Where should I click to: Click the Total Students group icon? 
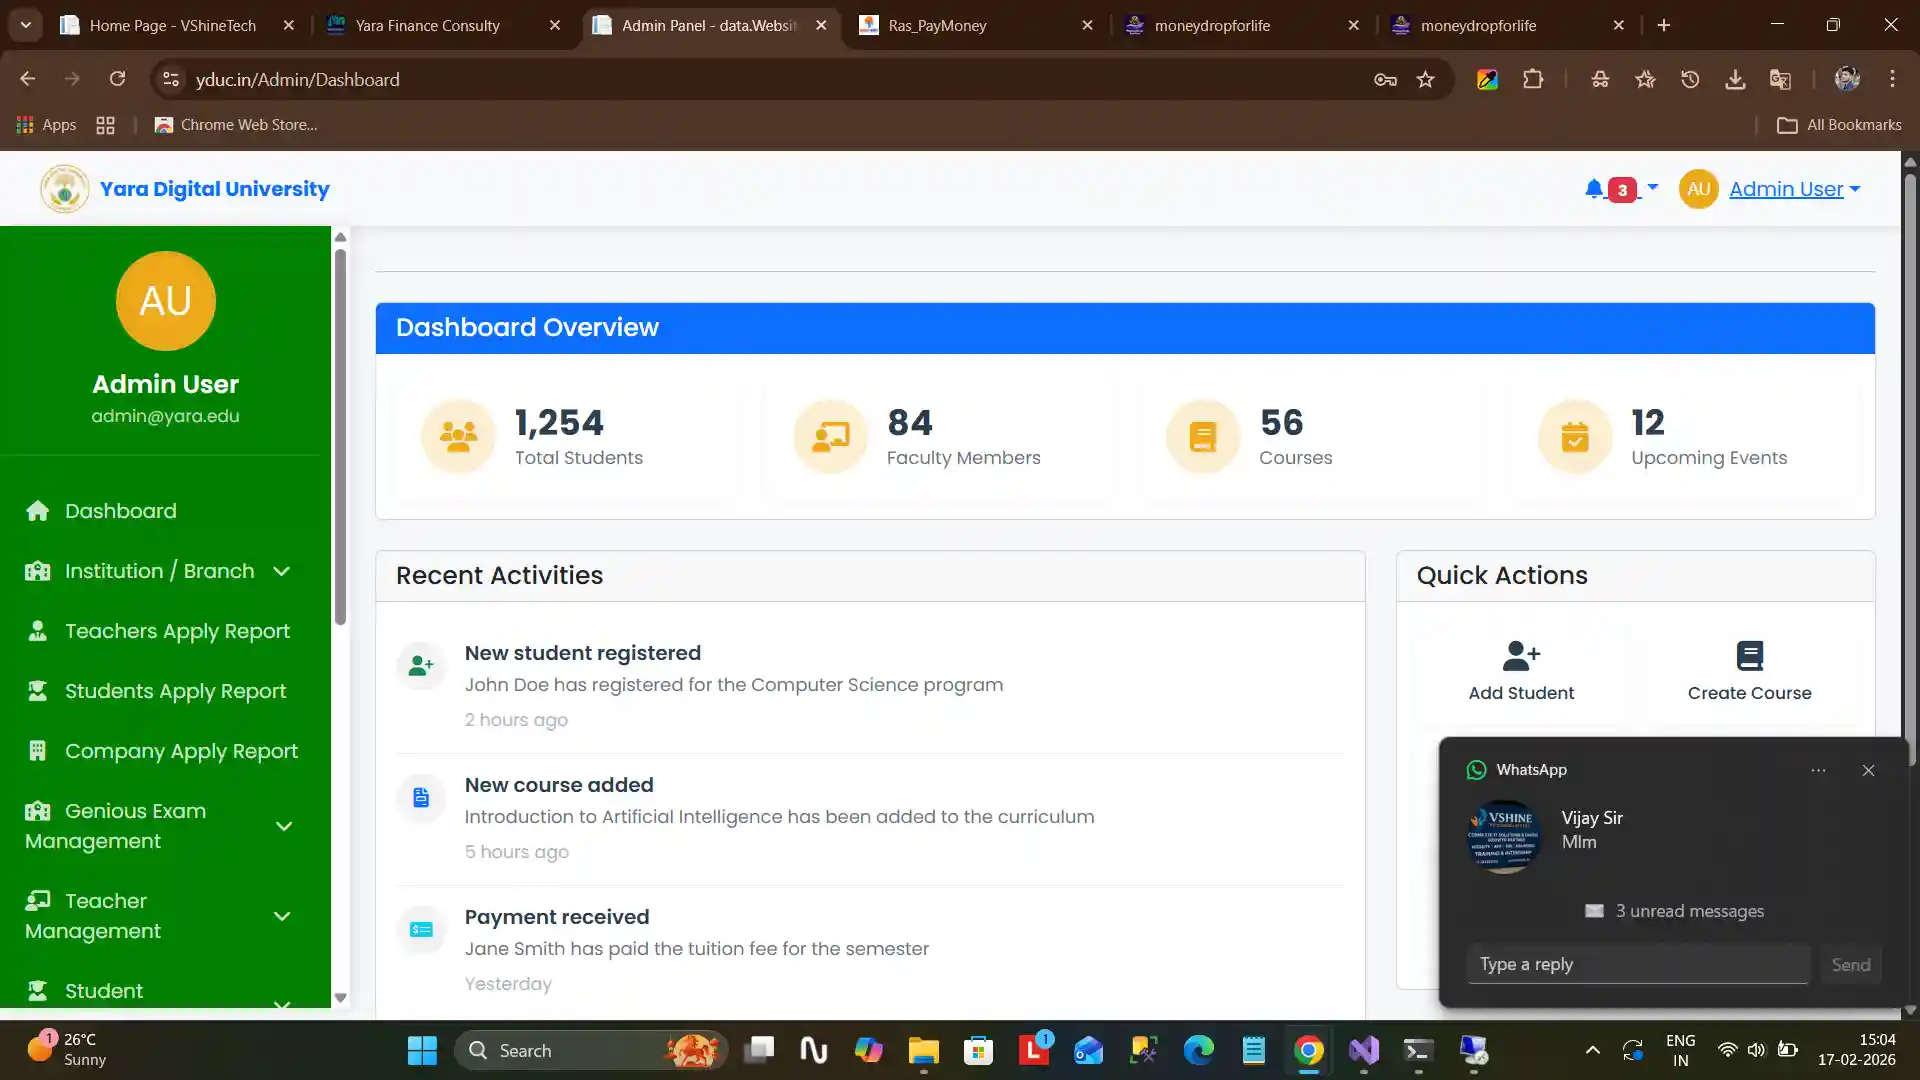click(x=458, y=437)
